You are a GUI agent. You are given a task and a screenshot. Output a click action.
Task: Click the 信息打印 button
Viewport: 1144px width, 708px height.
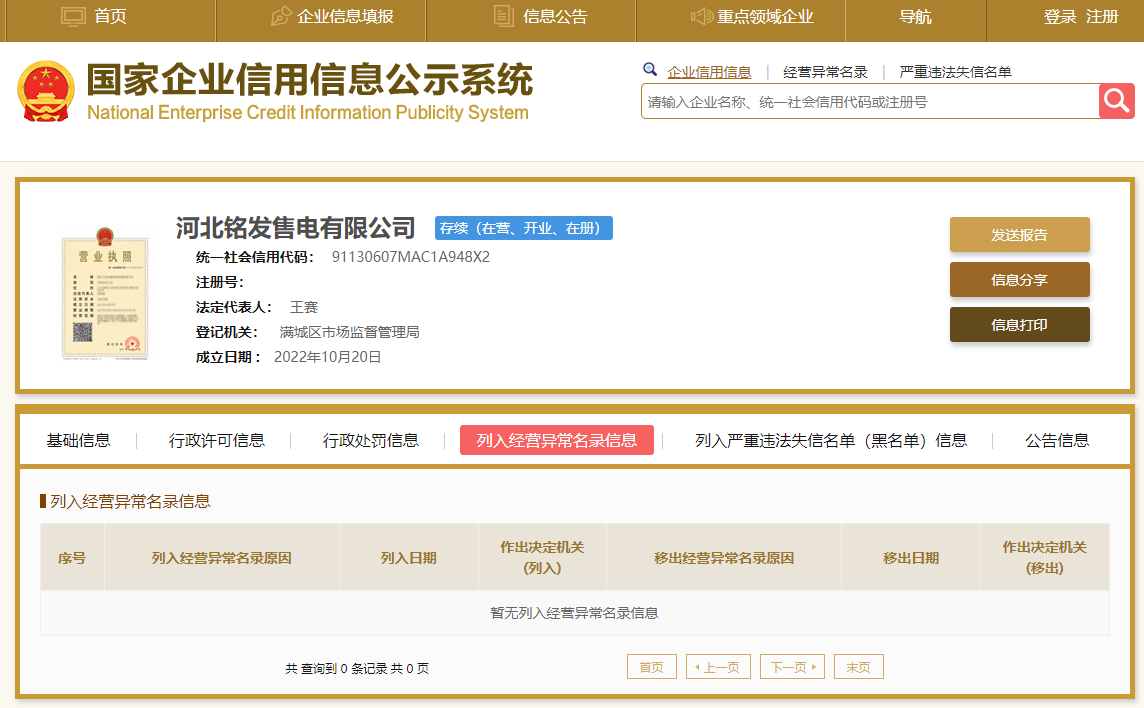[1019, 325]
